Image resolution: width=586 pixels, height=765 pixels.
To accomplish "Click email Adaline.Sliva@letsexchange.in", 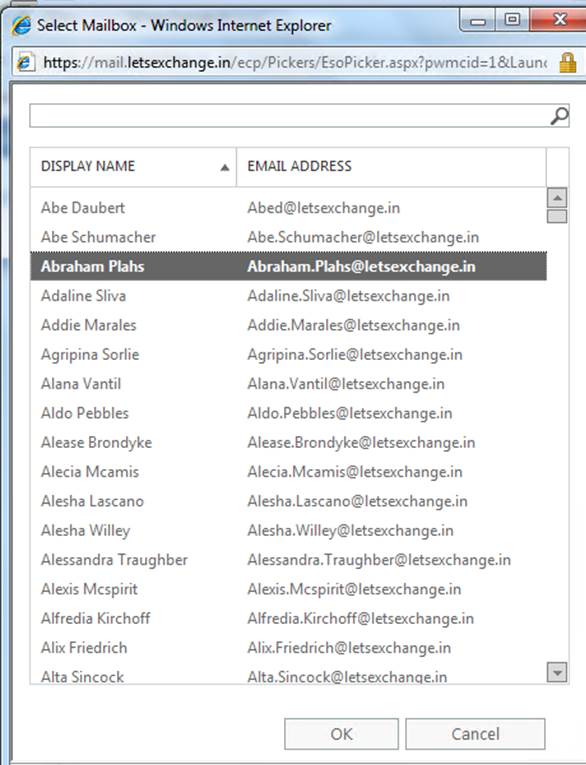I will [x=348, y=296].
